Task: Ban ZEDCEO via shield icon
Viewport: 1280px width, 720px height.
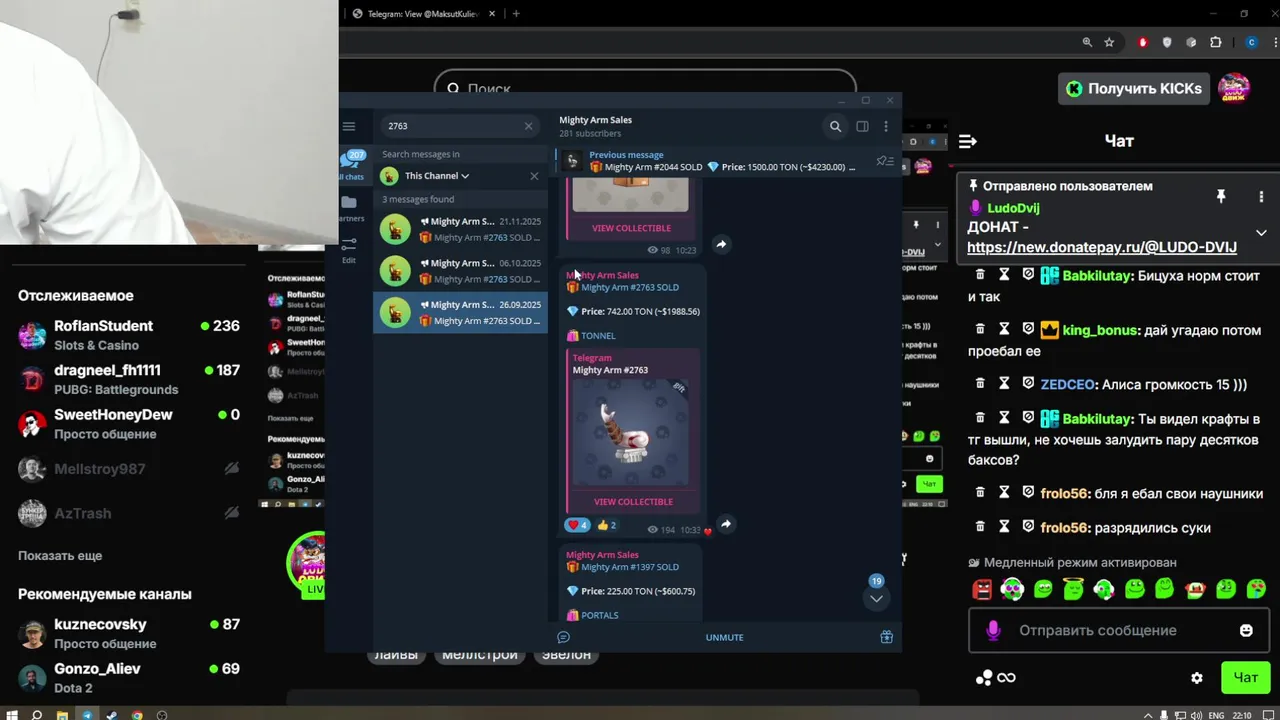Action: [1028, 384]
